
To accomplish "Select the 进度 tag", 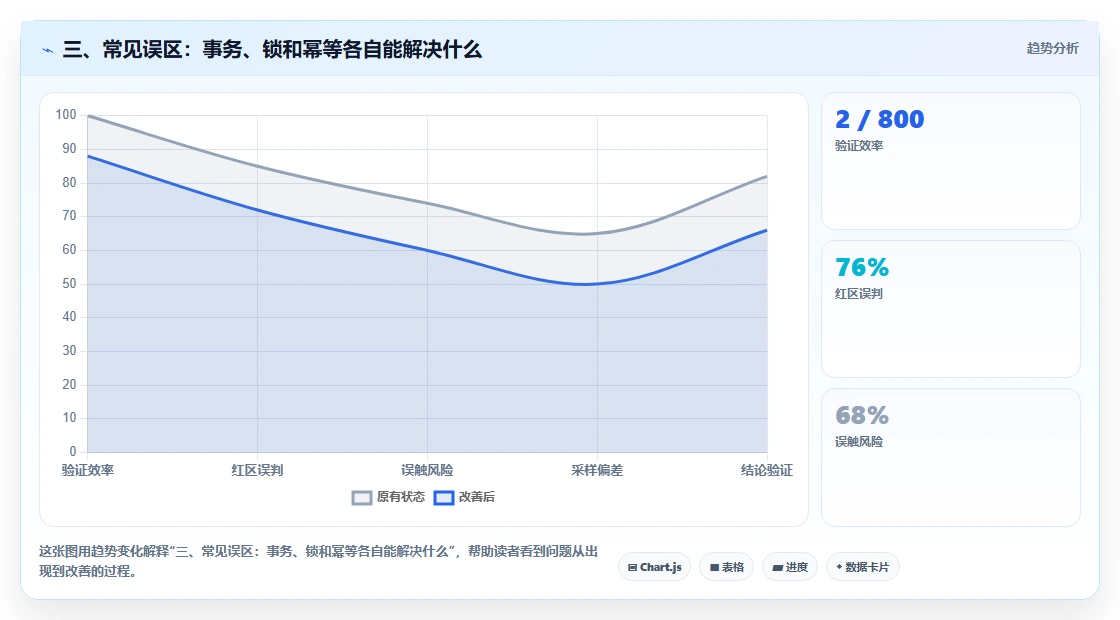I will pyautogui.click(x=790, y=567).
